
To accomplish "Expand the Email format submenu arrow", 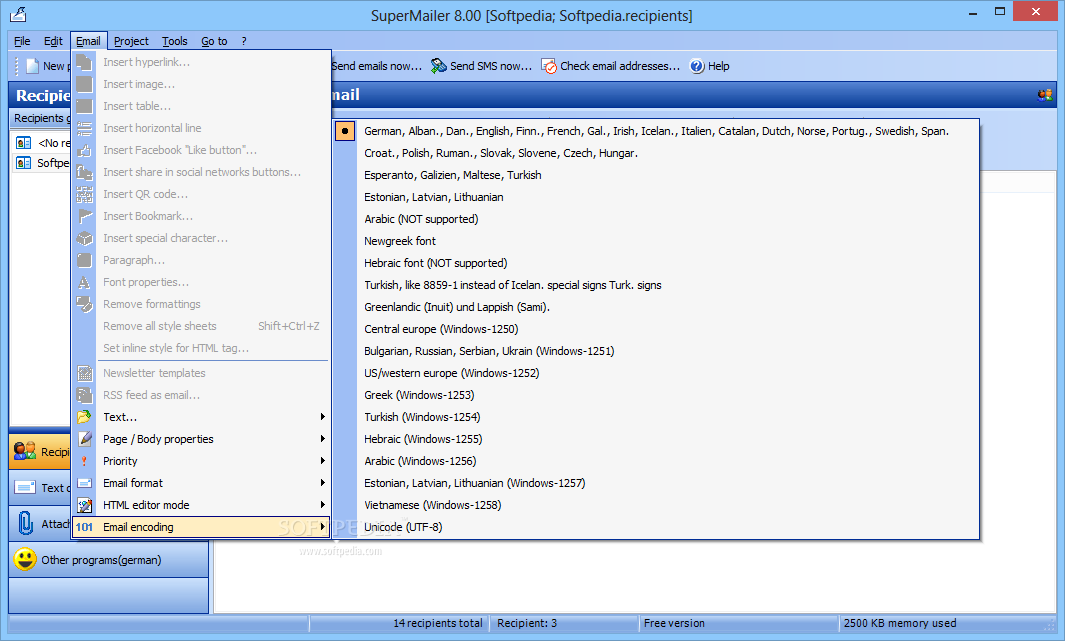I will click(x=323, y=483).
